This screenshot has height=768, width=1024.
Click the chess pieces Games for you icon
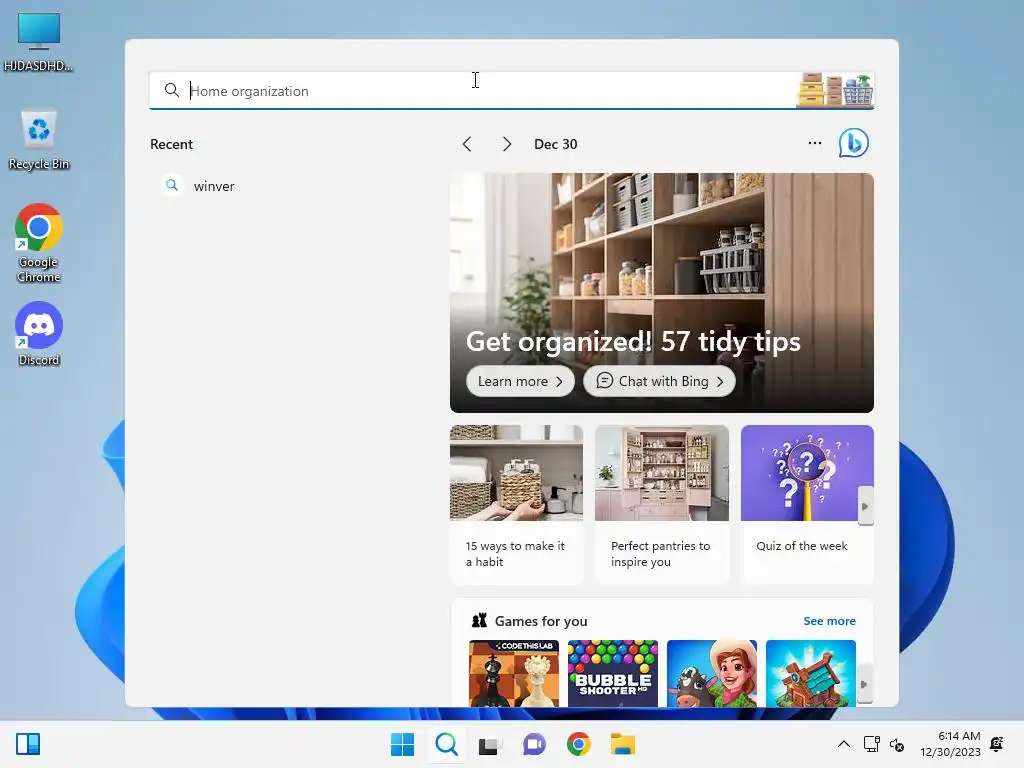click(x=479, y=620)
